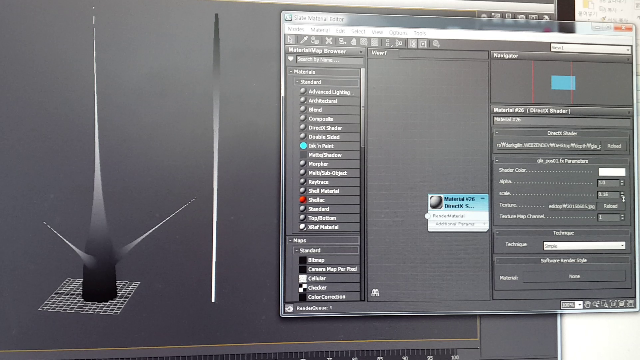This screenshot has width=640, height=360.
Task: Toggle Show Background in Preview
Action: click(x=374, y=42)
